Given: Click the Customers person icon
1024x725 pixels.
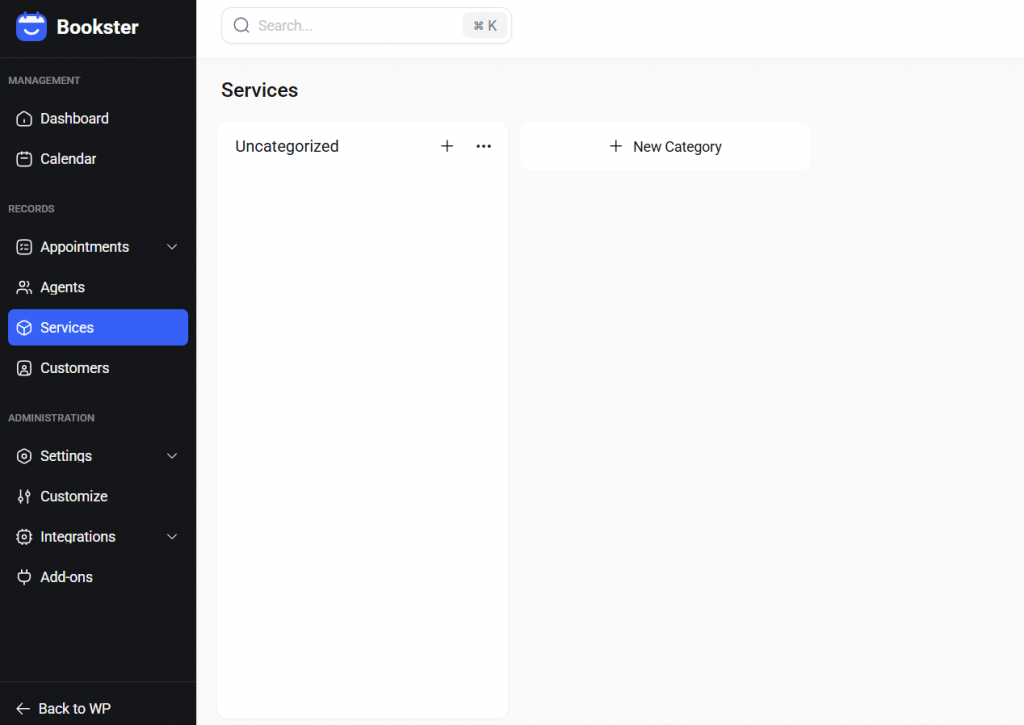Looking at the screenshot, I should tap(24, 368).
